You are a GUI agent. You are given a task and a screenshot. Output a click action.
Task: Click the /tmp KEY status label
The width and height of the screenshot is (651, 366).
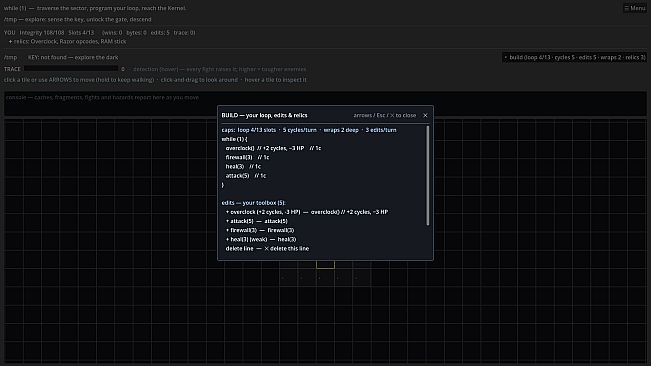click(x=73, y=57)
